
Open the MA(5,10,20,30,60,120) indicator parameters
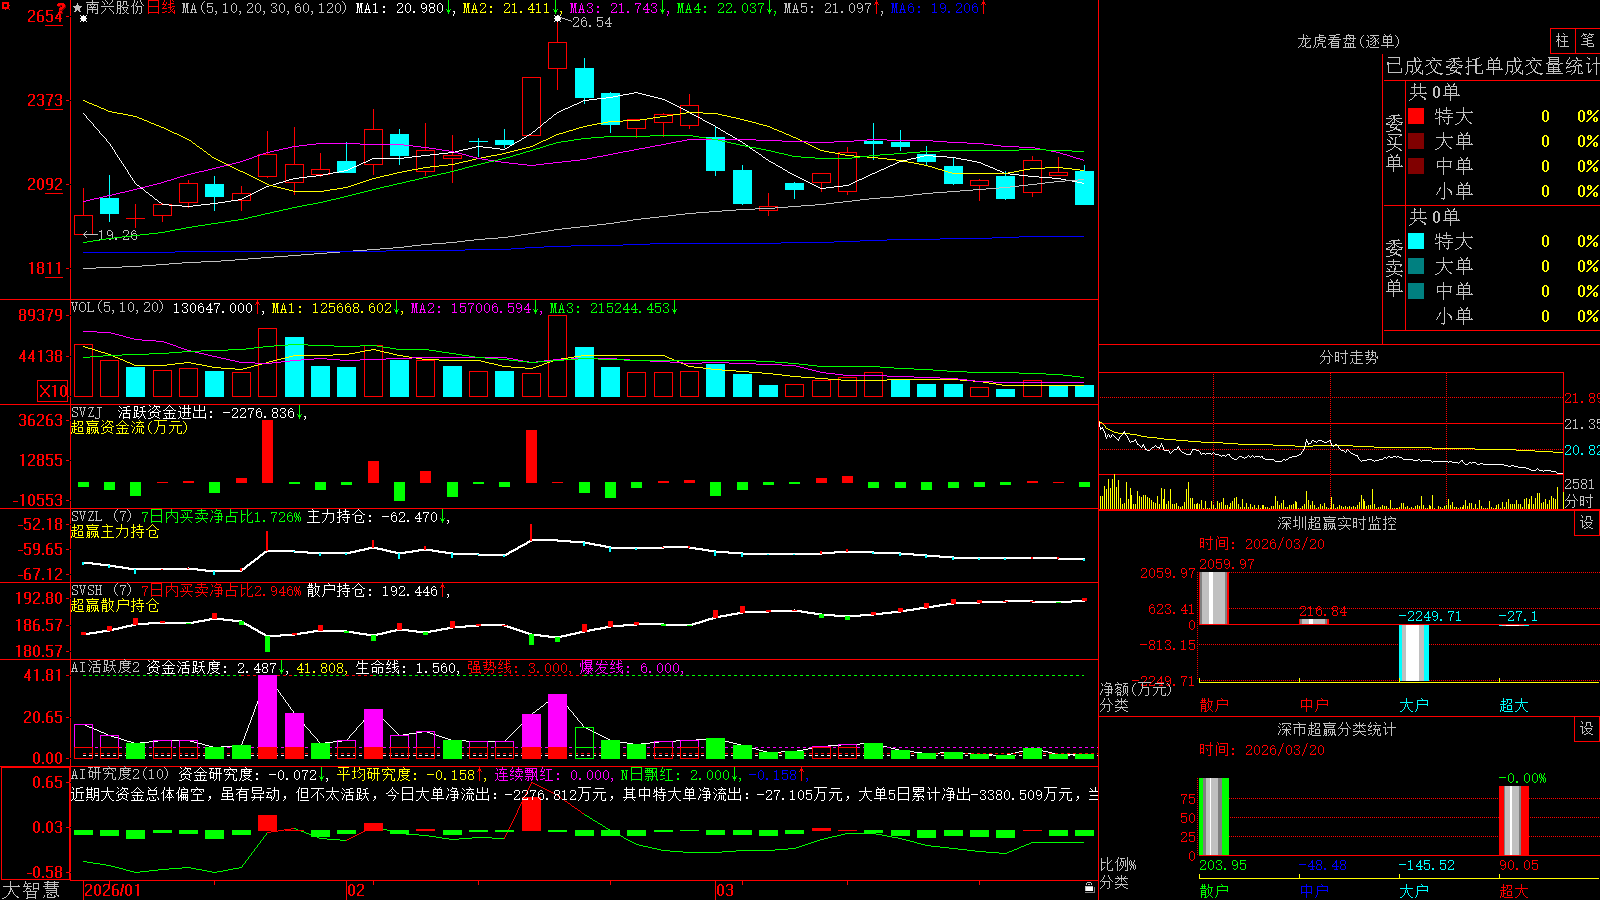pos(264,8)
